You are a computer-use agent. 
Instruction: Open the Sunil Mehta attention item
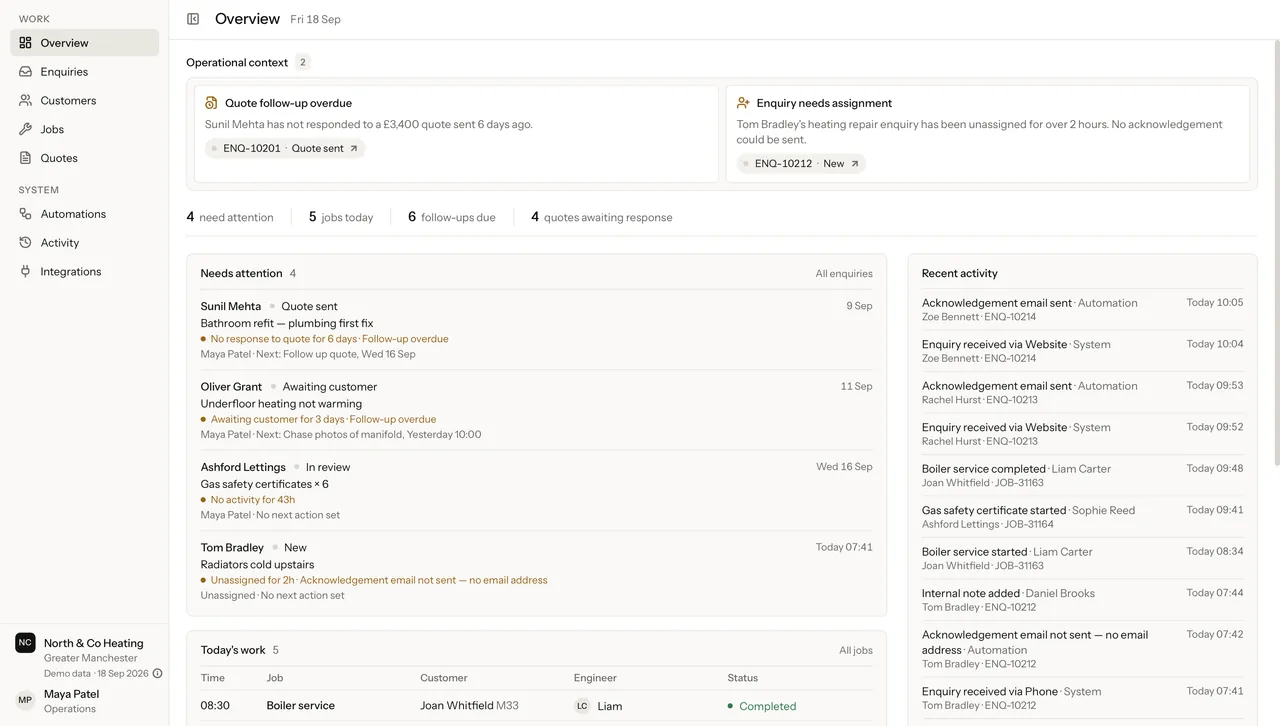point(536,330)
